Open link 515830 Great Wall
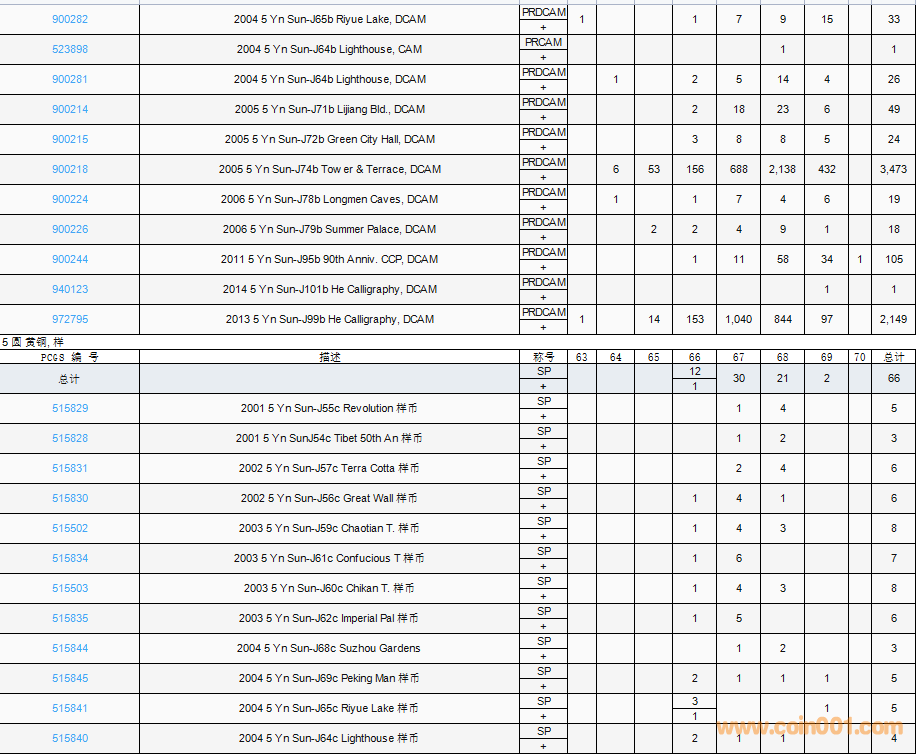The width and height of the screenshot is (916, 754). coord(70,498)
